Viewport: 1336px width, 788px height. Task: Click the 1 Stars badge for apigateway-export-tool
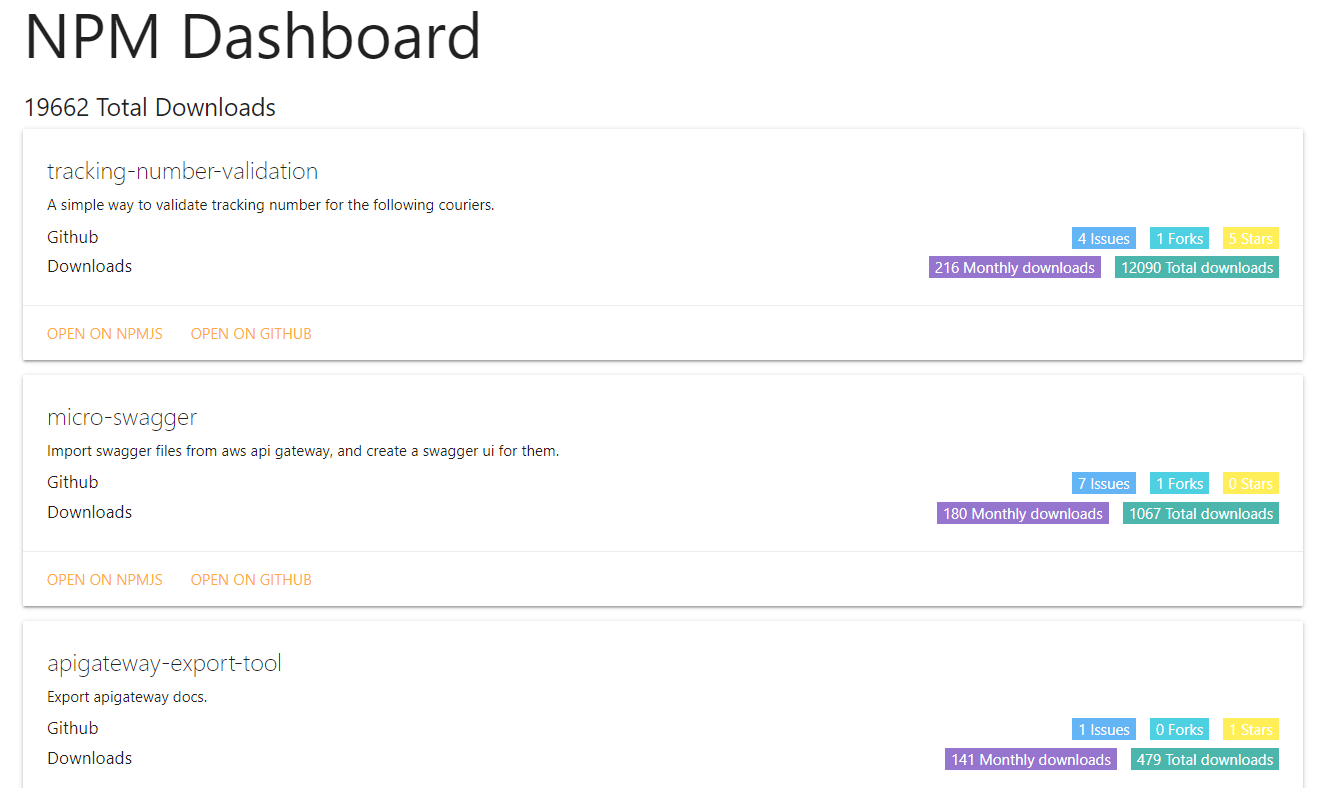click(x=1250, y=729)
